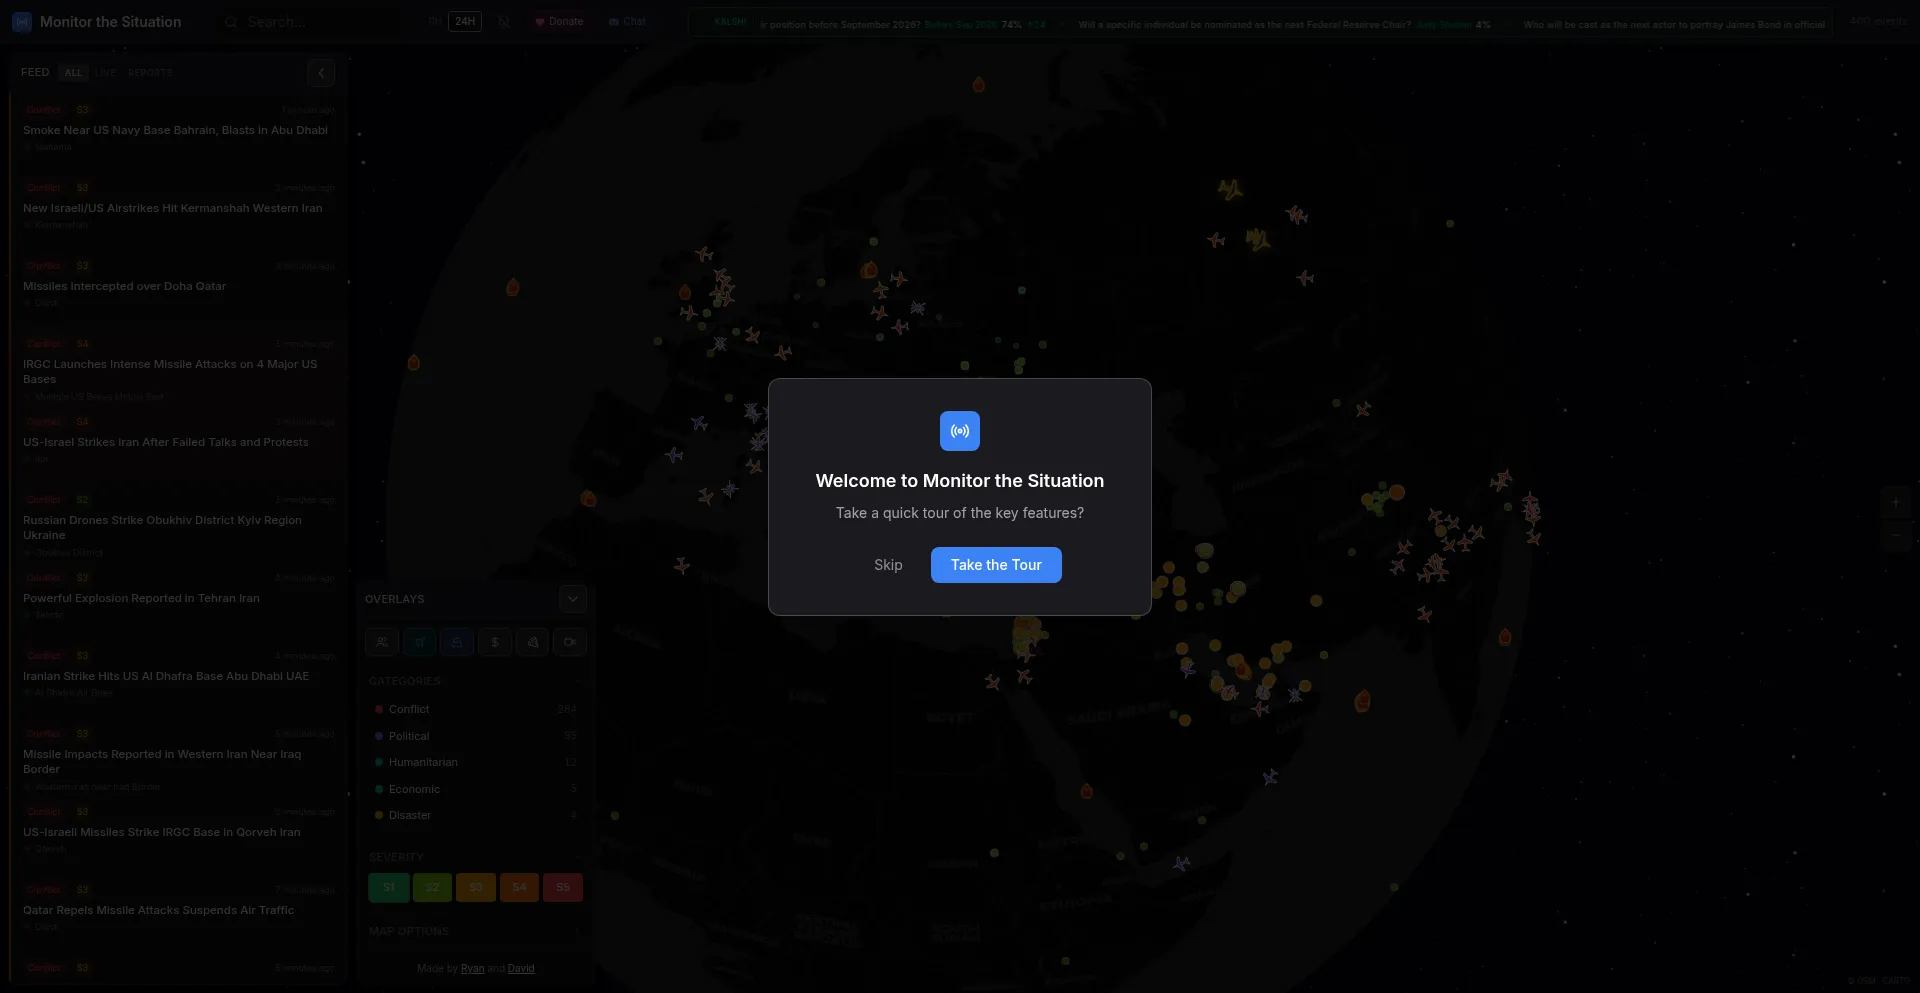Toggle the S1 severity filter

pyautogui.click(x=389, y=887)
